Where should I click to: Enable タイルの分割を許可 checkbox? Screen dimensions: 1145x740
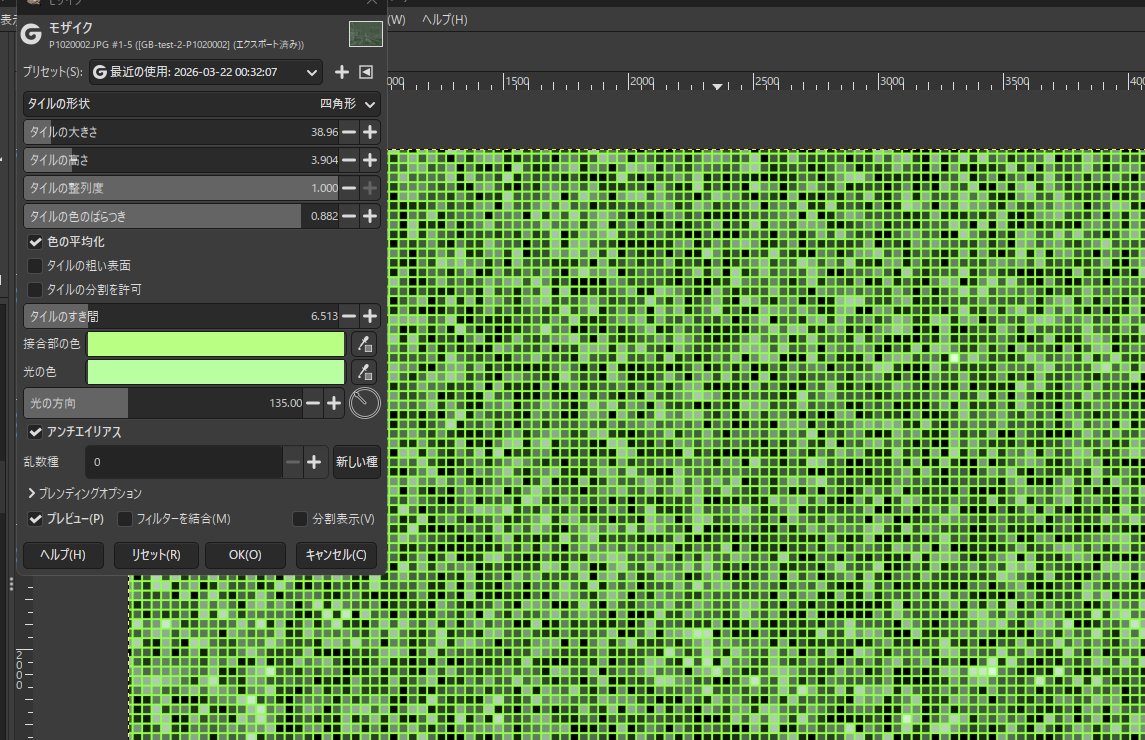35,290
